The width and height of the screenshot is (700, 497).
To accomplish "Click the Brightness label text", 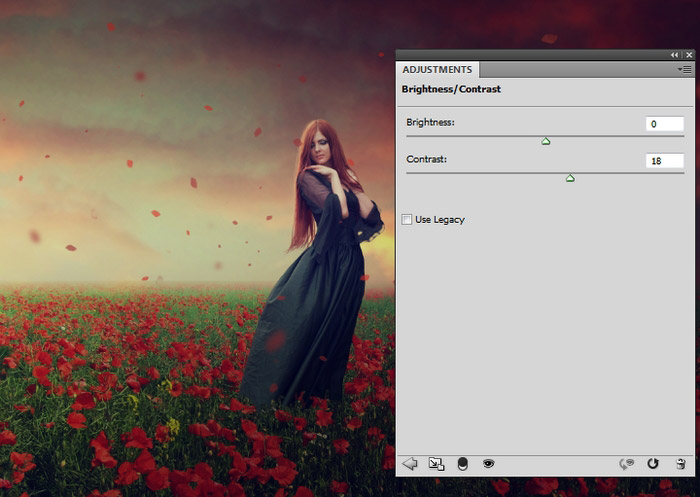I will pyautogui.click(x=430, y=123).
